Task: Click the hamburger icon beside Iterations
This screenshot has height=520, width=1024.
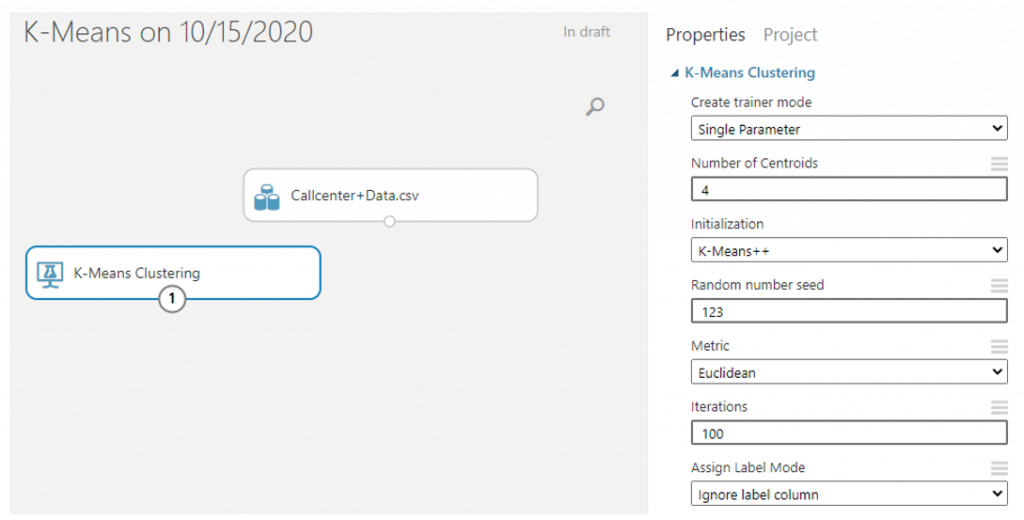Action: [x=999, y=407]
